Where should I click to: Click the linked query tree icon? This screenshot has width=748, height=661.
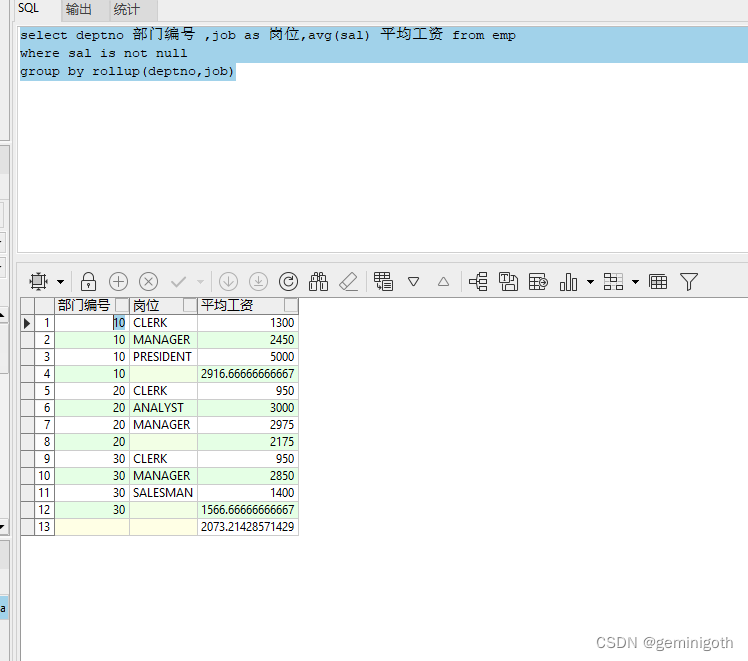point(478,281)
